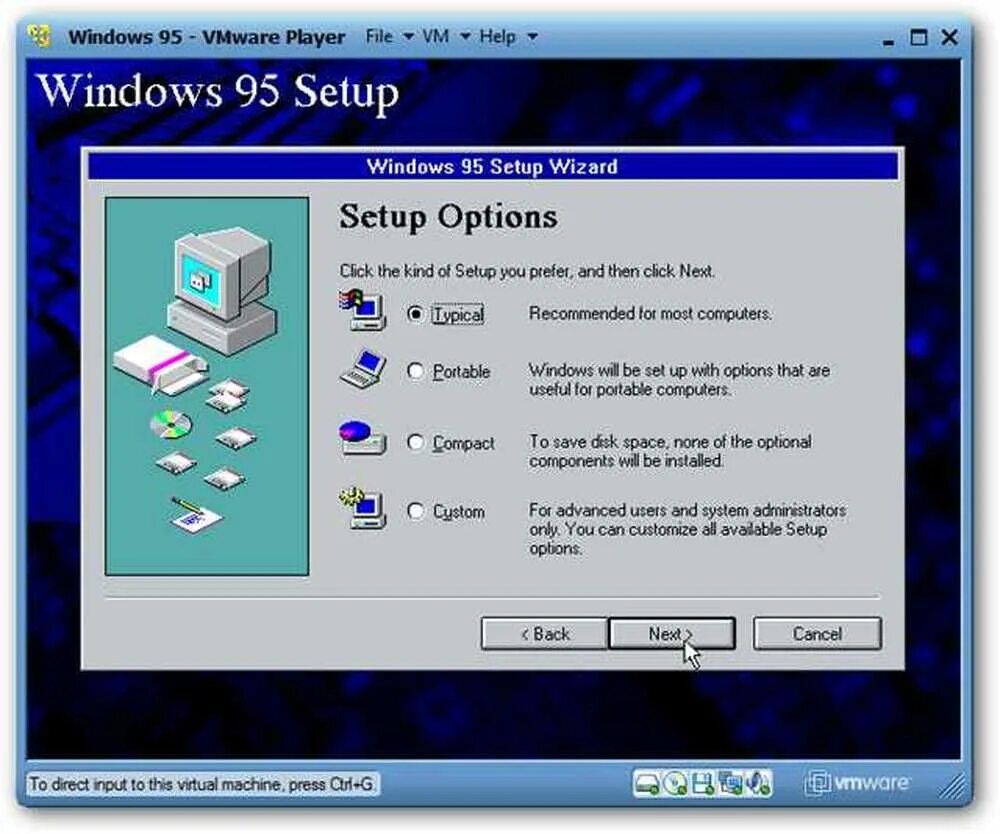This screenshot has width=1000, height=834.
Task: Click the Custom setup tools icon
Action: click(362, 508)
